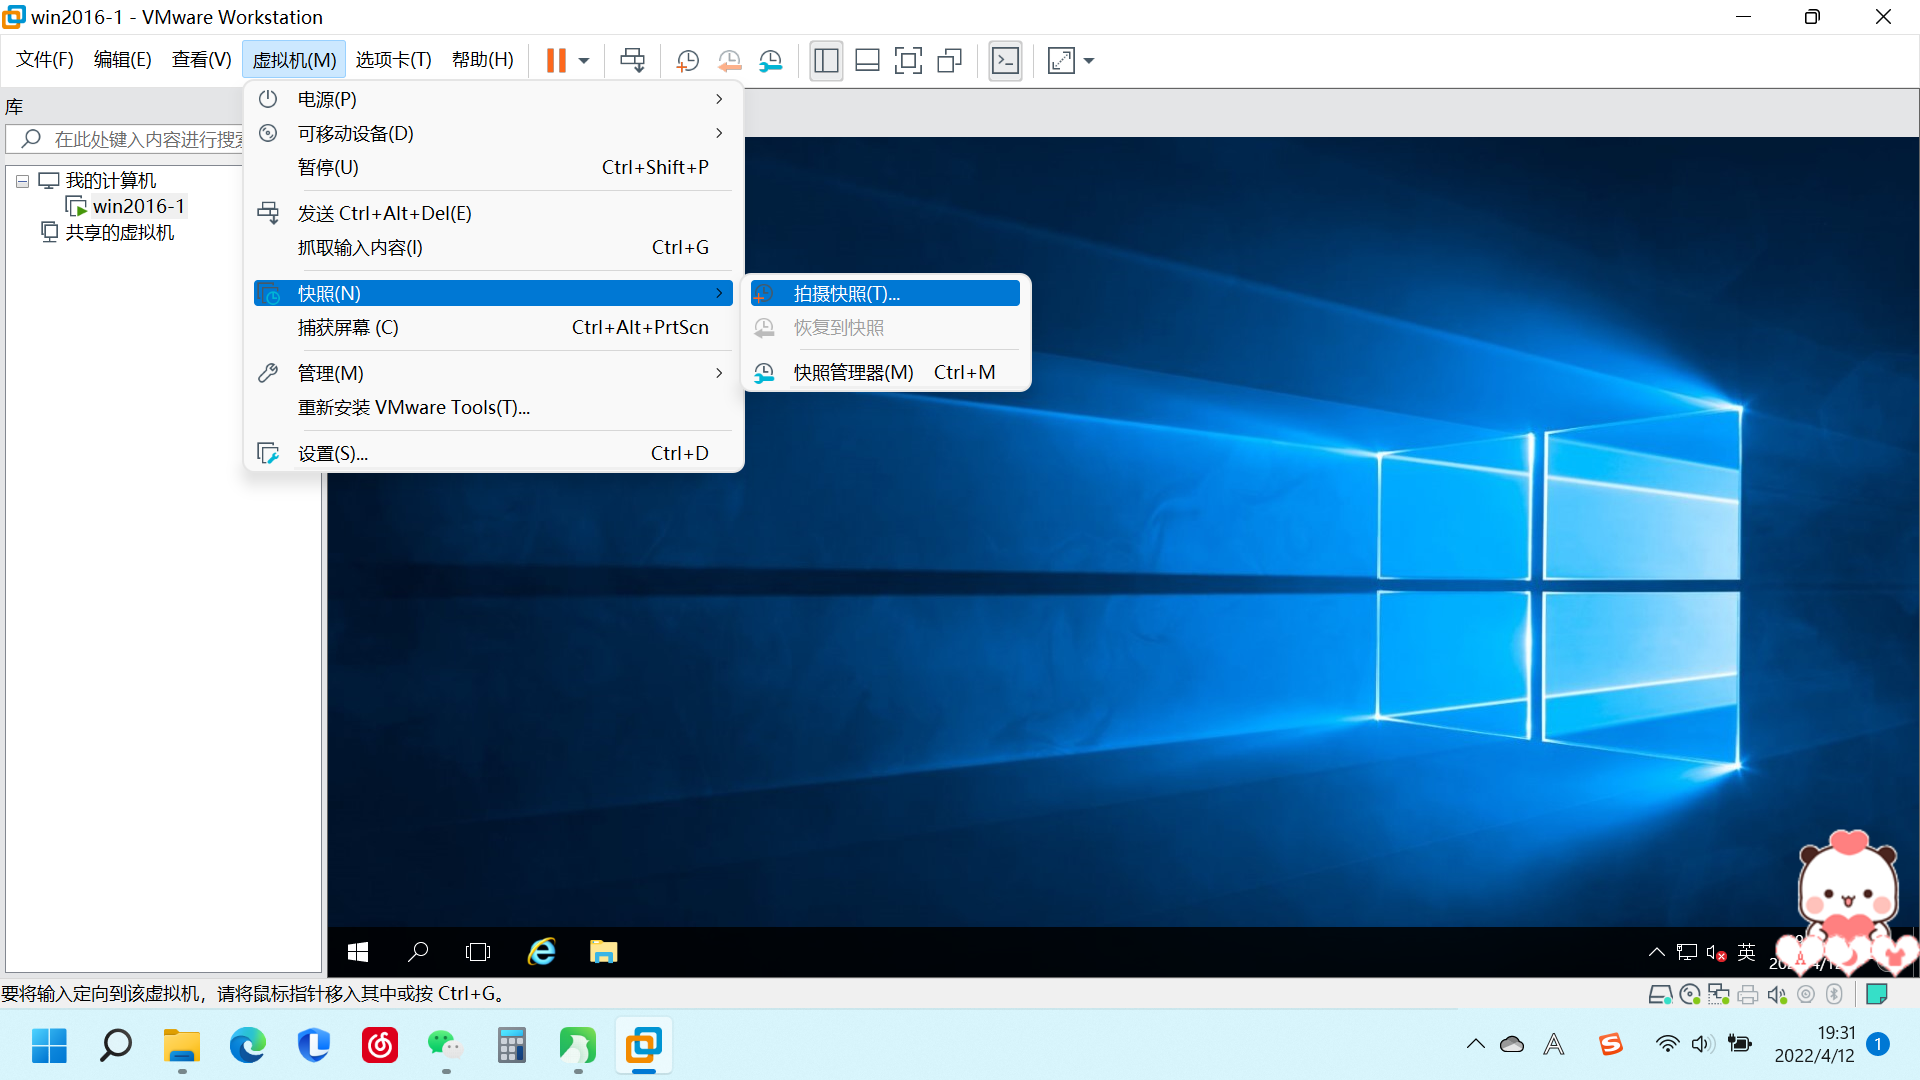Switch to Unity mode from the toolbar icon
1920x1080 pixels.
pos(949,61)
